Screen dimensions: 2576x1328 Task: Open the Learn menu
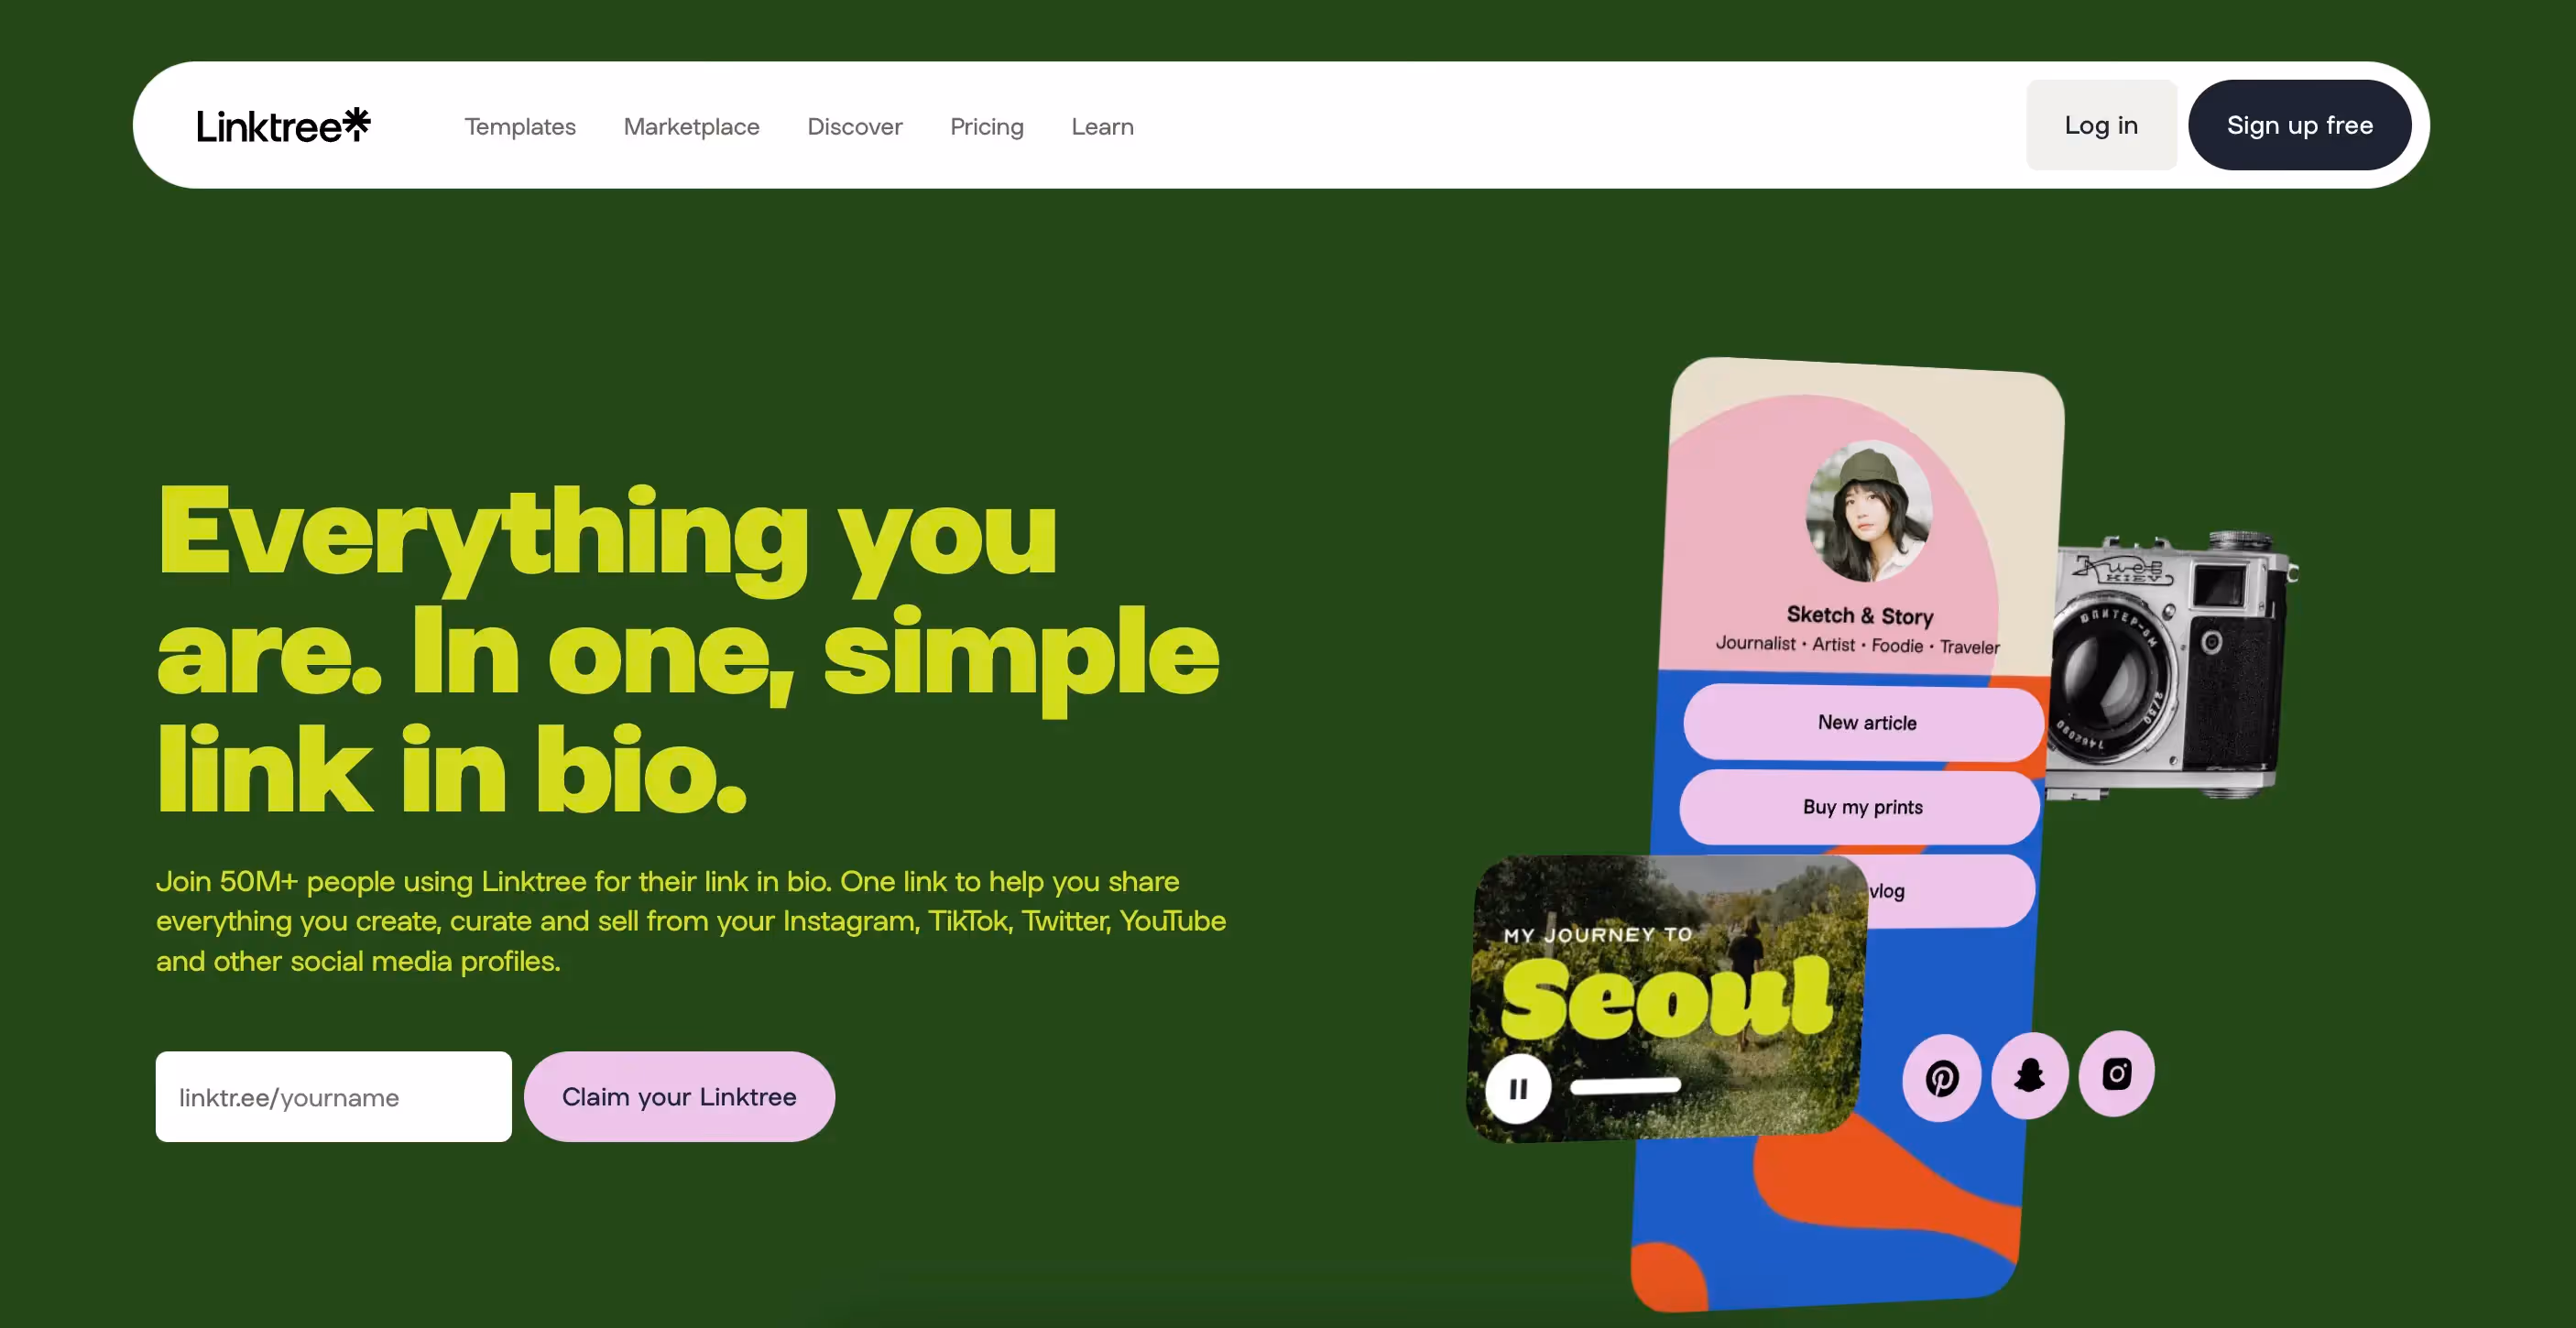(1103, 126)
